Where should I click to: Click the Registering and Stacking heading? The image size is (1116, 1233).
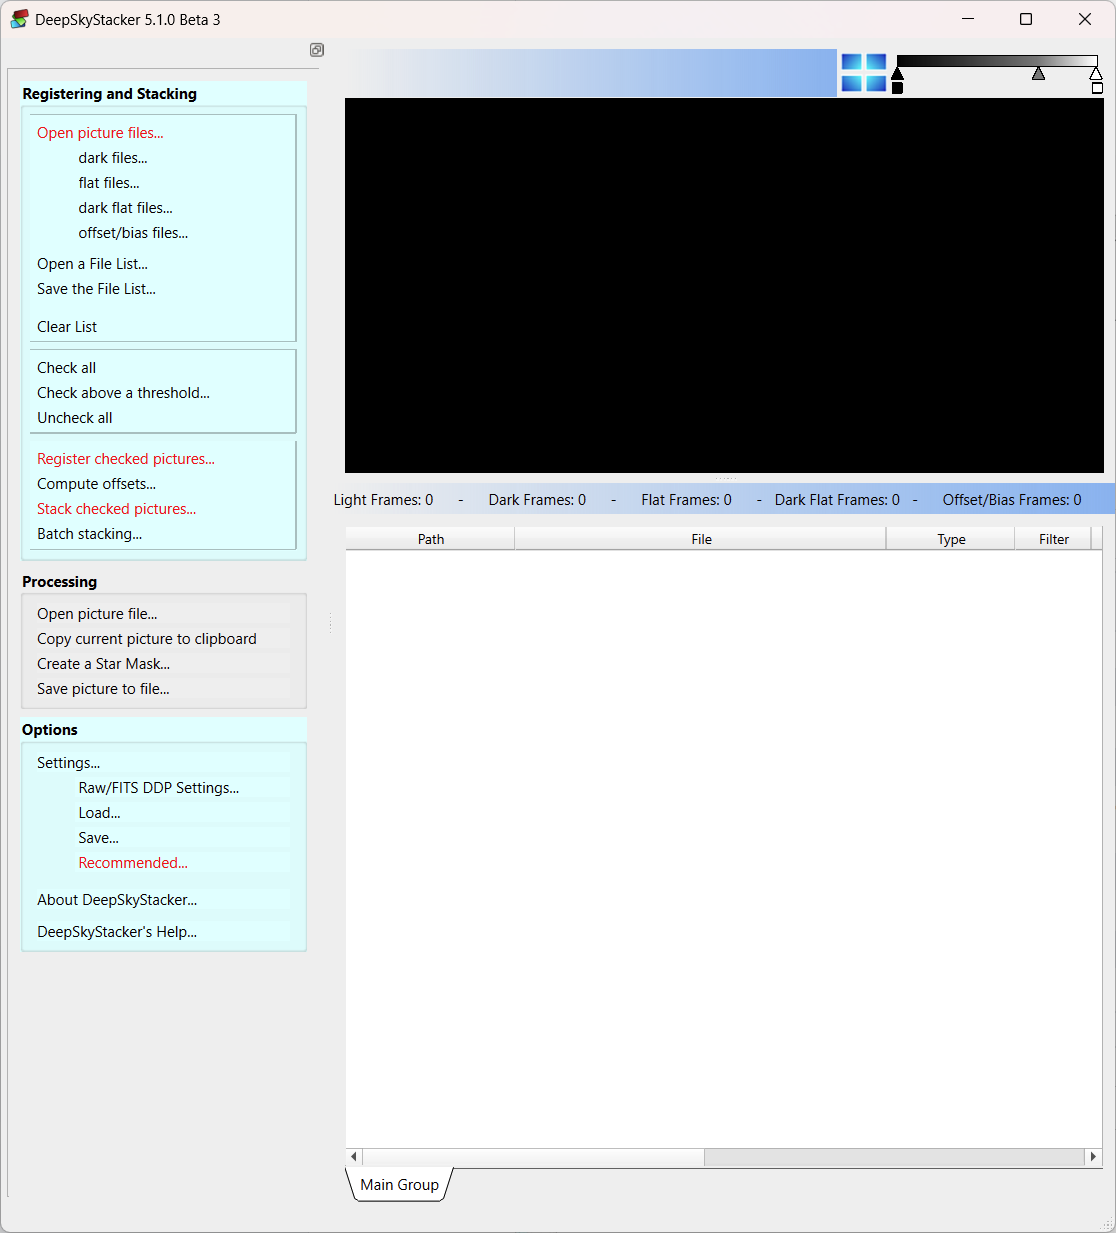(109, 94)
